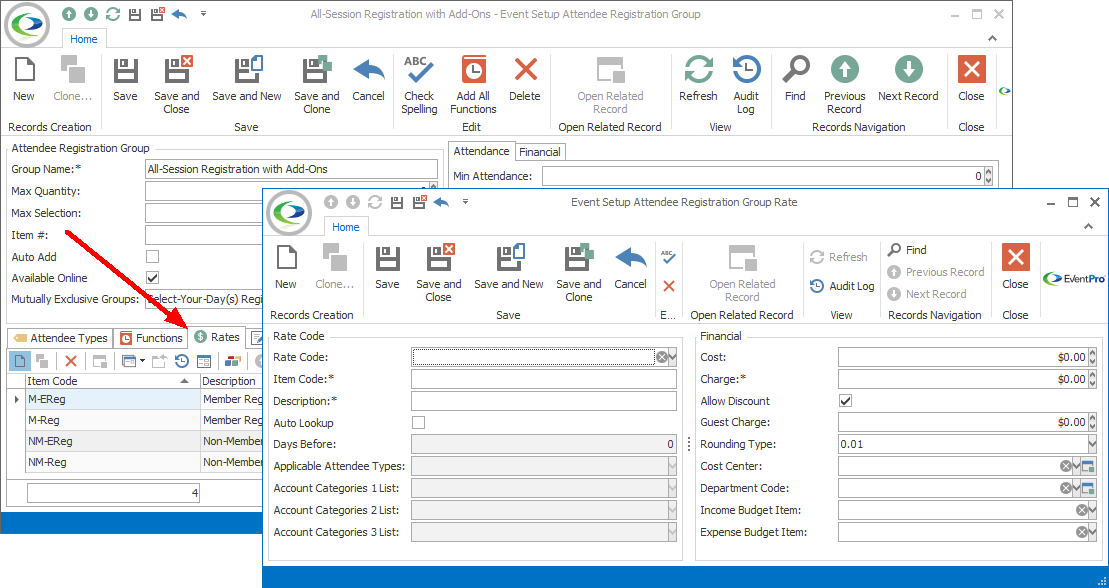
Task: Click Close button in Group Rate ribbon
Action: (x=1015, y=268)
